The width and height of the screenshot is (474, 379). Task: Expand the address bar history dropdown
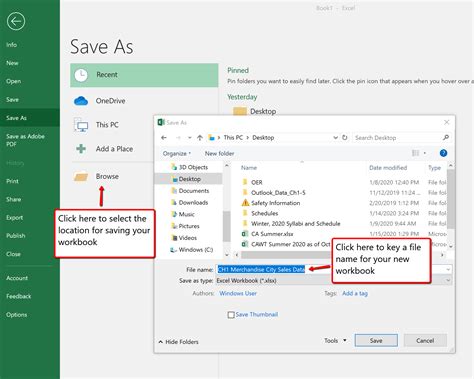[x=335, y=137]
